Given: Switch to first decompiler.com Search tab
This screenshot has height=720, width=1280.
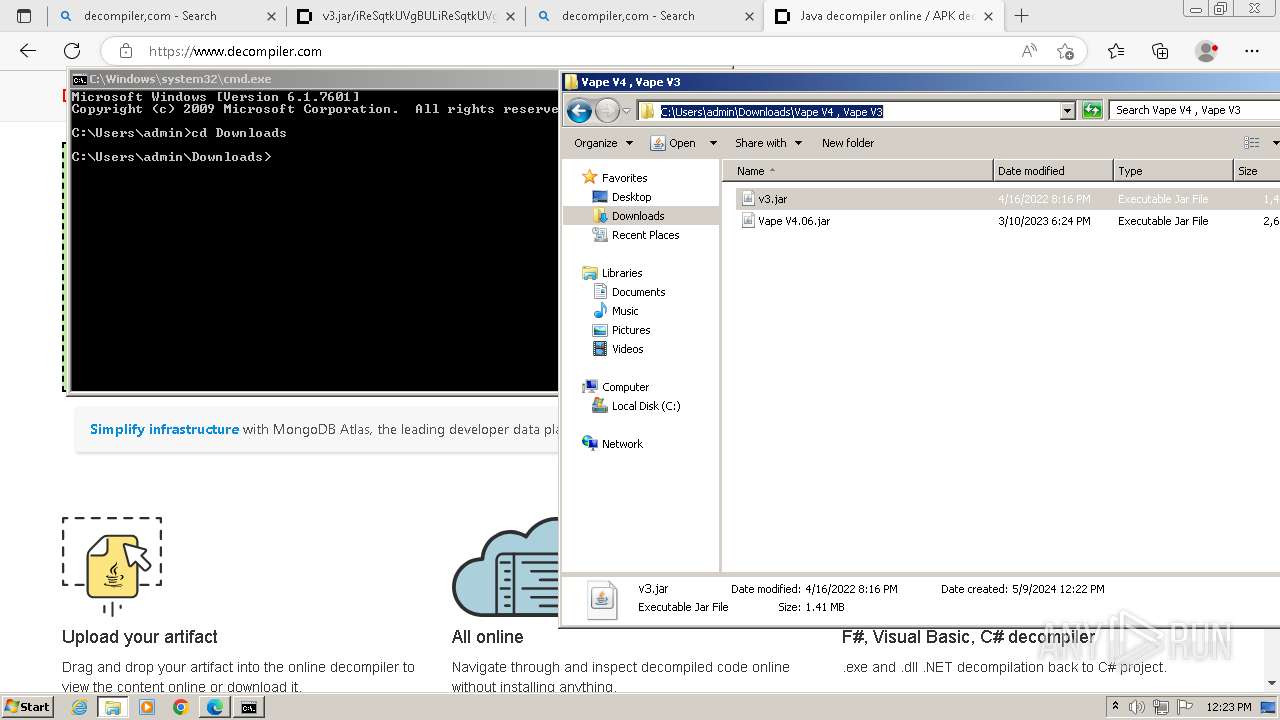Looking at the screenshot, I should [165, 16].
